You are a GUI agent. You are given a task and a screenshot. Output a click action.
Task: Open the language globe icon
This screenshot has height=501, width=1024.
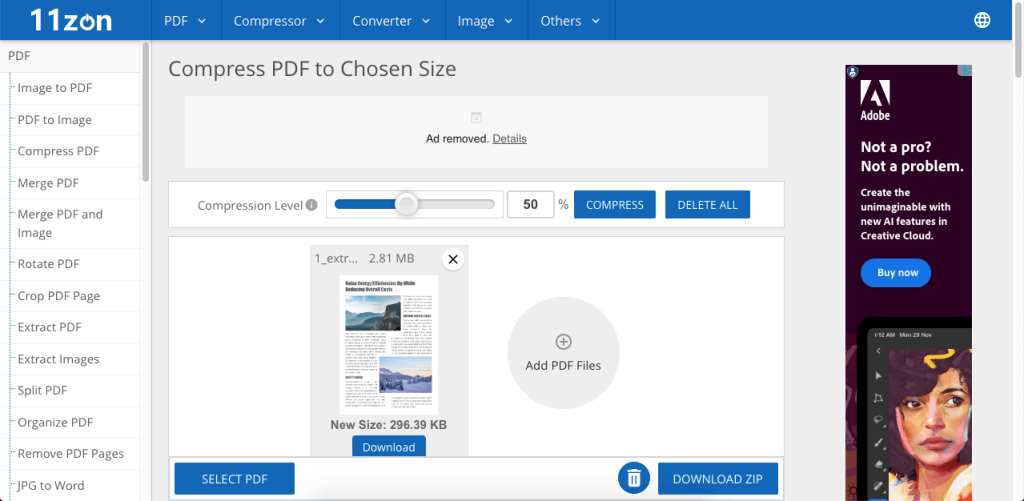pyautogui.click(x=981, y=21)
